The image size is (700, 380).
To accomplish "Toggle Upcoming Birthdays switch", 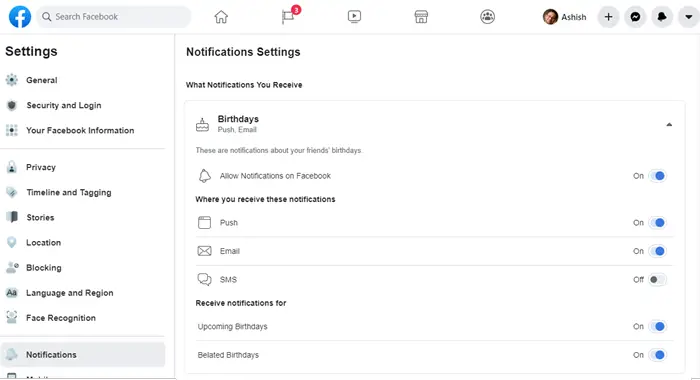I will pyautogui.click(x=658, y=326).
